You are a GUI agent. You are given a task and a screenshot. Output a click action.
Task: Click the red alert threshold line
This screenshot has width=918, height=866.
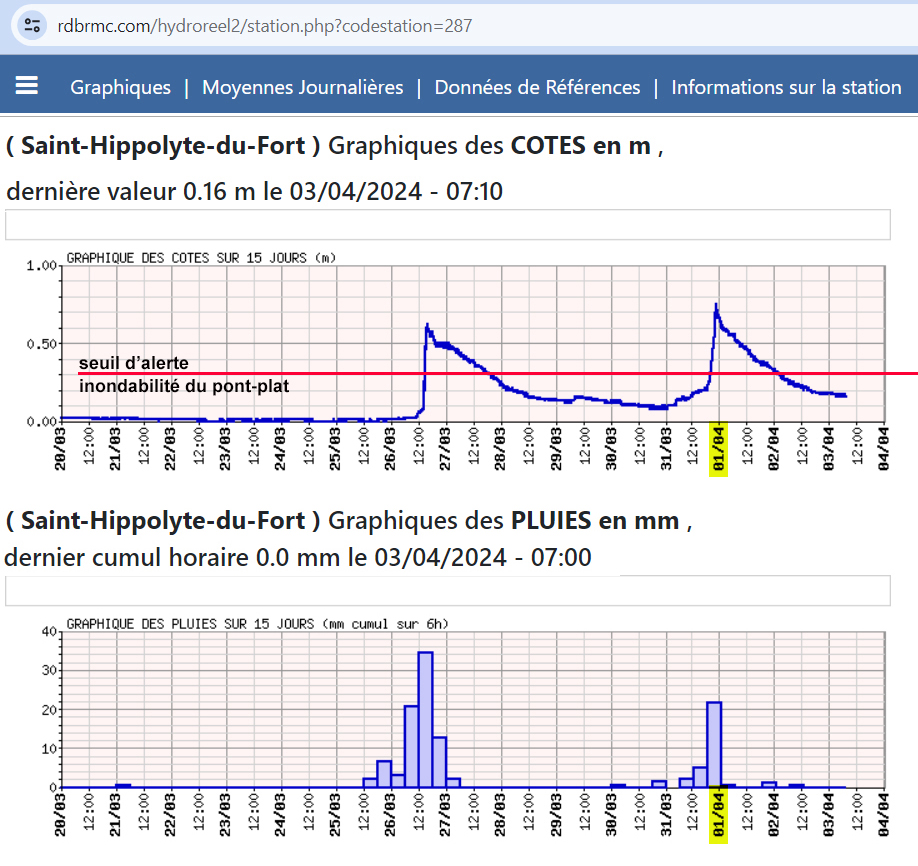pyautogui.click(x=600, y=373)
